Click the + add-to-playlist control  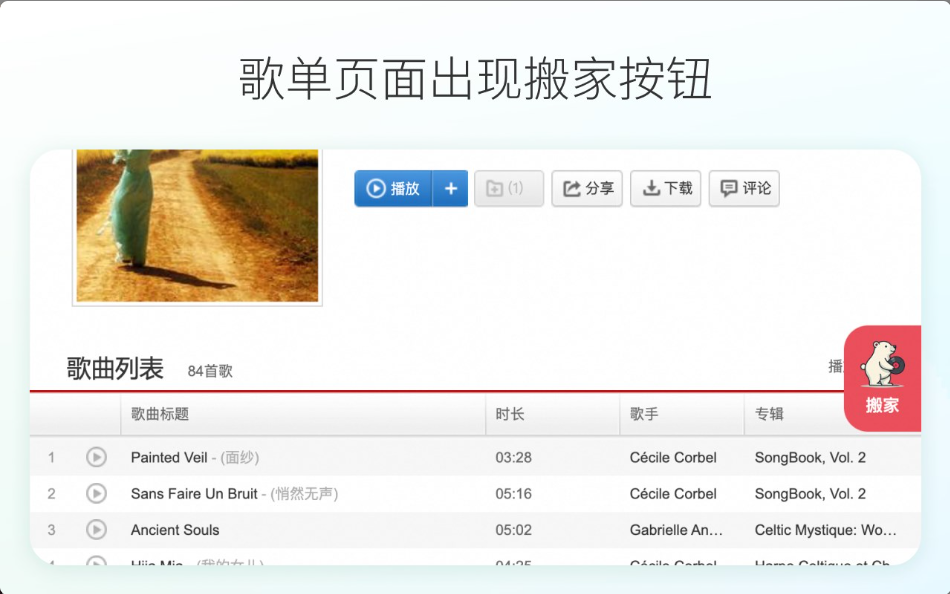(x=450, y=188)
